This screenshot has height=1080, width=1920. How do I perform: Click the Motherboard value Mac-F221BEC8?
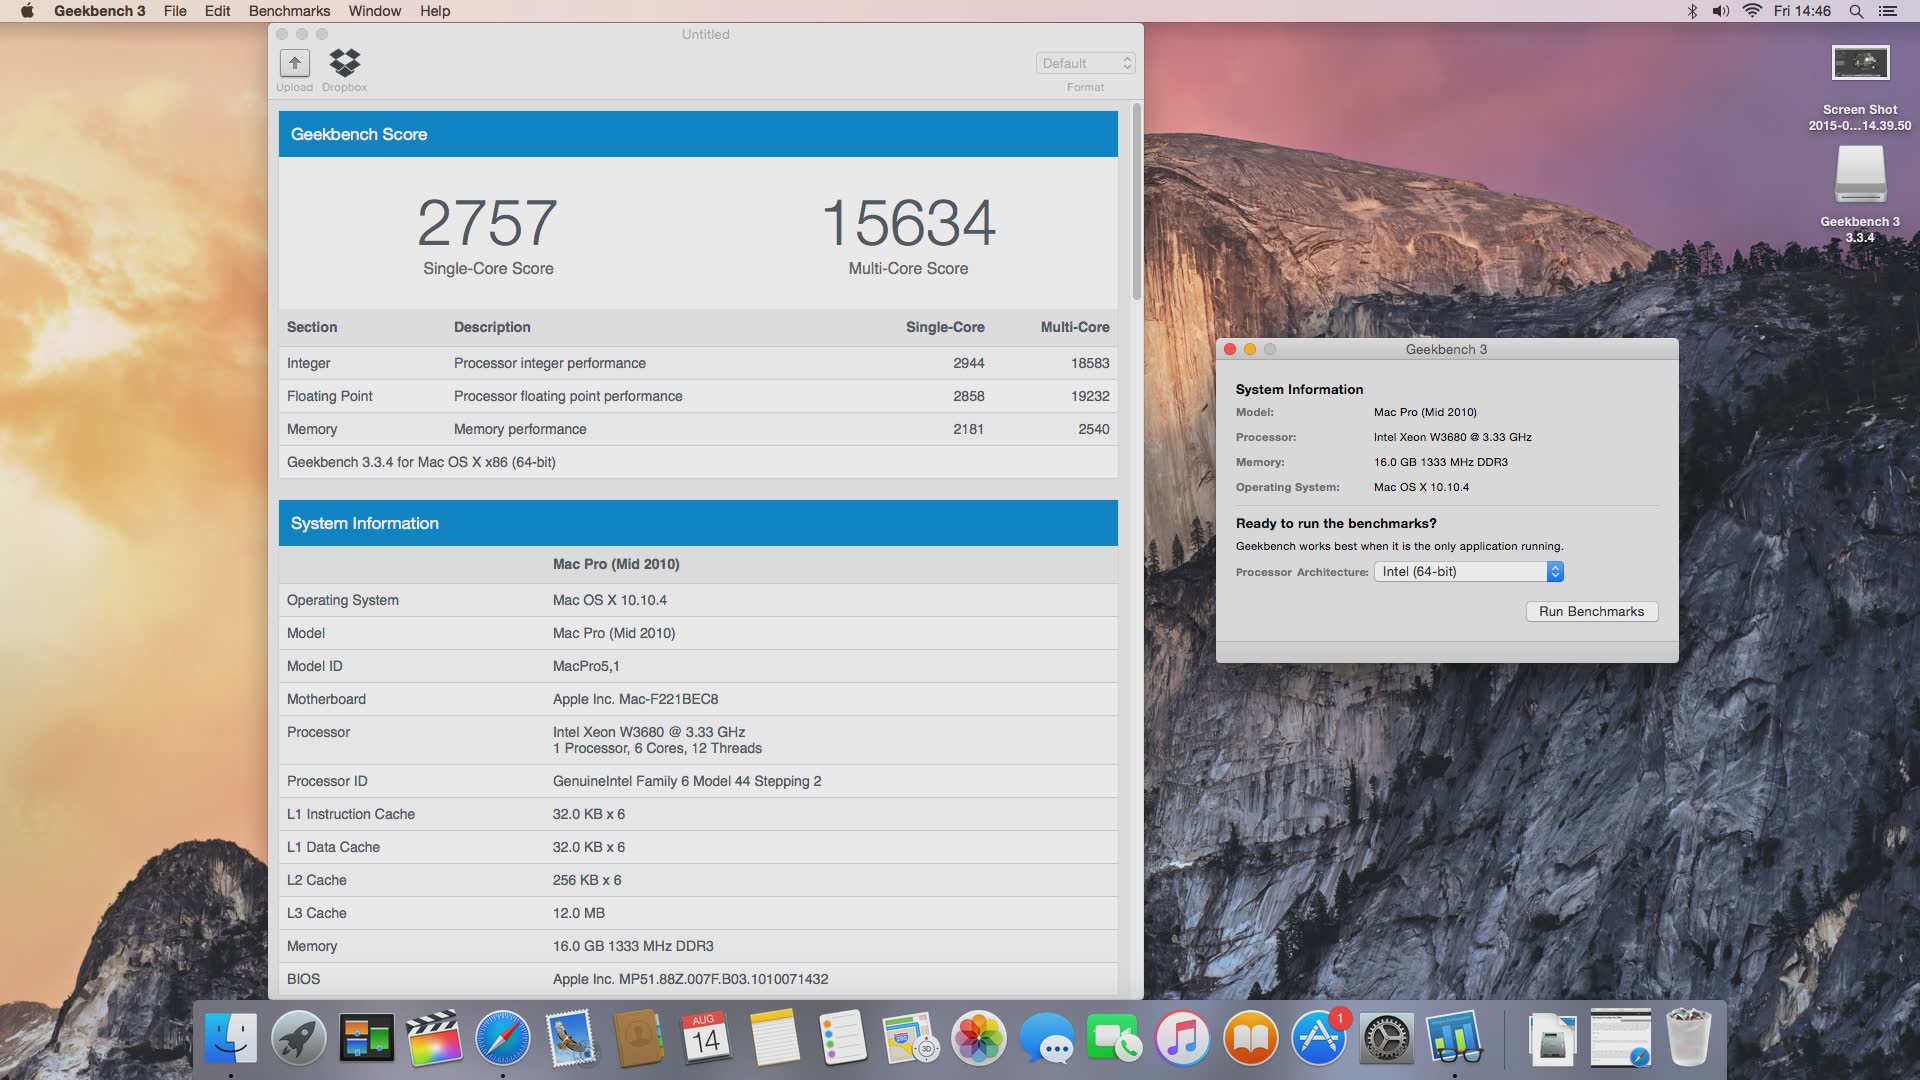pos(635,699)
